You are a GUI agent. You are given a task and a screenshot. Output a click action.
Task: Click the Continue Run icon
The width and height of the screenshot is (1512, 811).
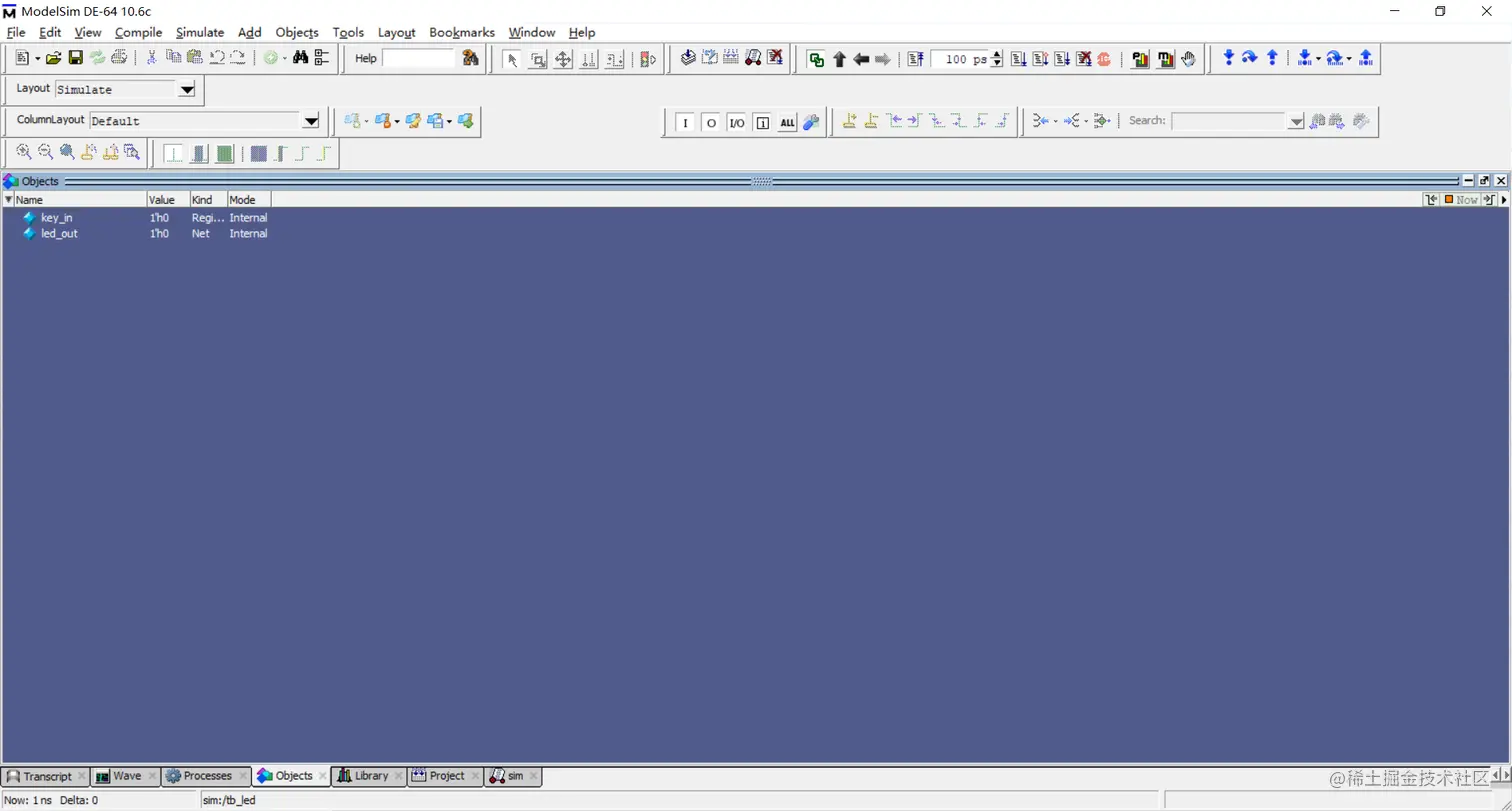coord(1040,59)
